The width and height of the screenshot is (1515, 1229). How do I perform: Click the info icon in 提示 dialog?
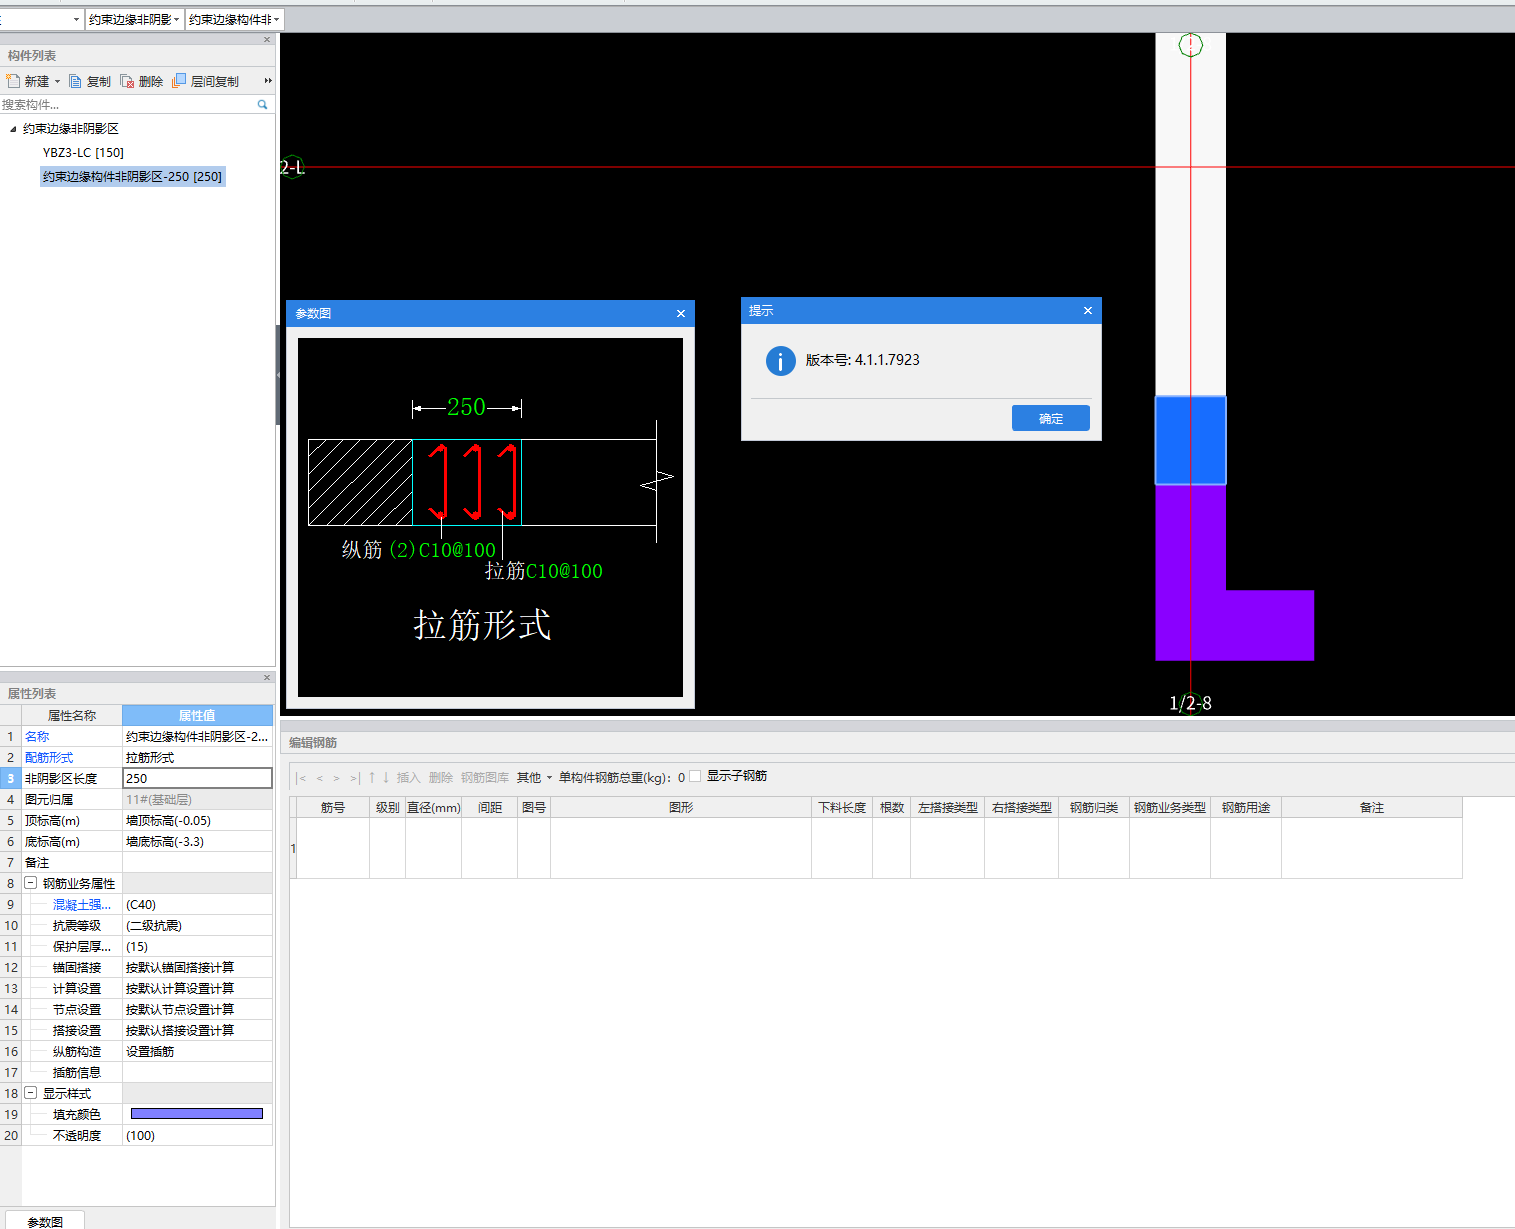pyautogui.click(x=781, y=361)
